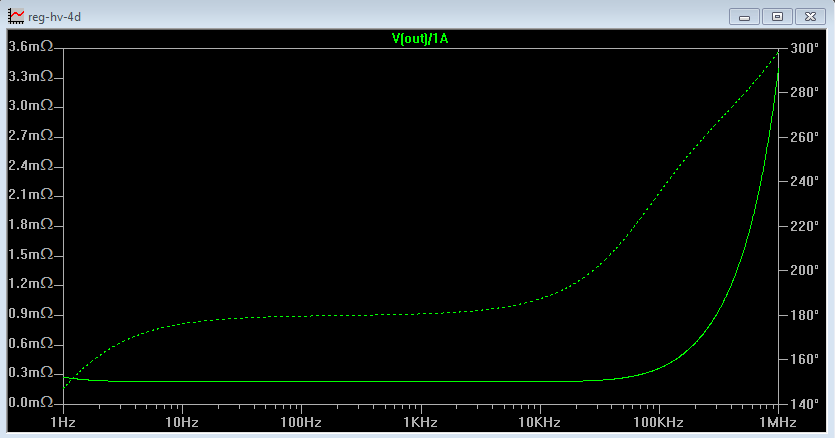The width and height of the screenshot is (835, 438).
Task: Click the 1.5mΩ left axis label
Action: tap(31, 254)
